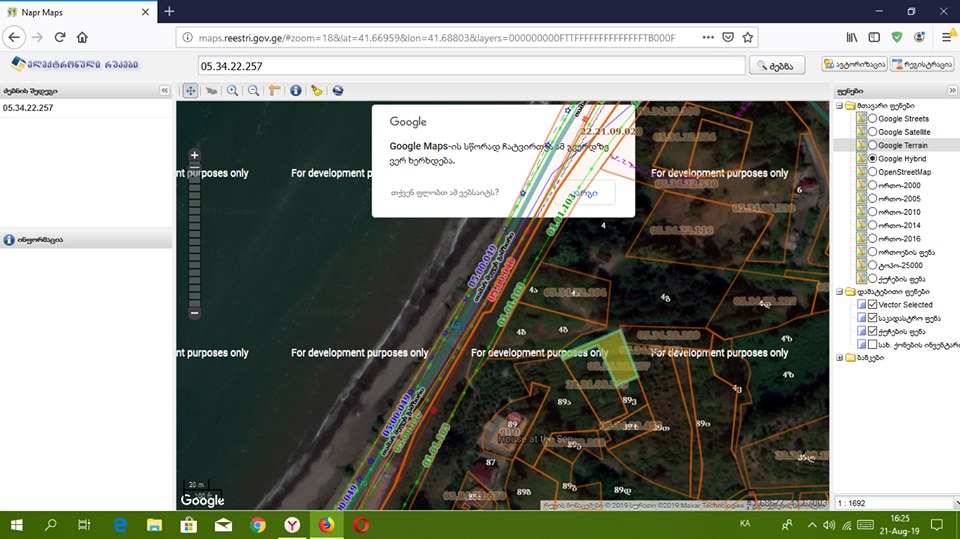The height and width of the screenshot is (539, 960).
Task: Click the ინფორმაცია panel header
Action: pyautogui.click(x=86, y=239)
